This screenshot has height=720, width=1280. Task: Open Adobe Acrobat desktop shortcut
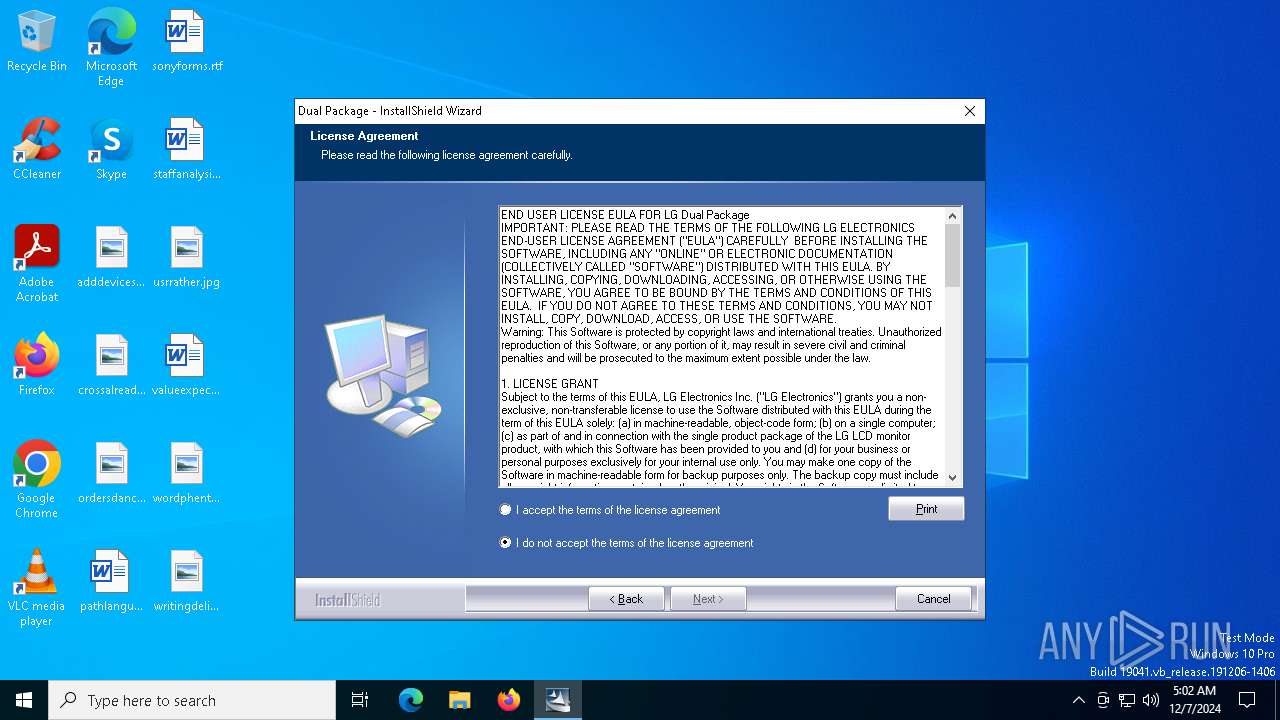[x=37, y=263]
